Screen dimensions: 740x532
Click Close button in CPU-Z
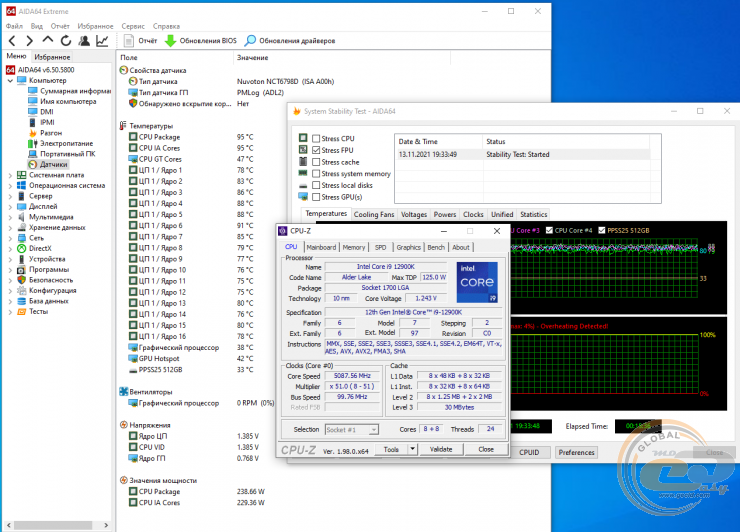pyautogui.click(x=486, y=449)
